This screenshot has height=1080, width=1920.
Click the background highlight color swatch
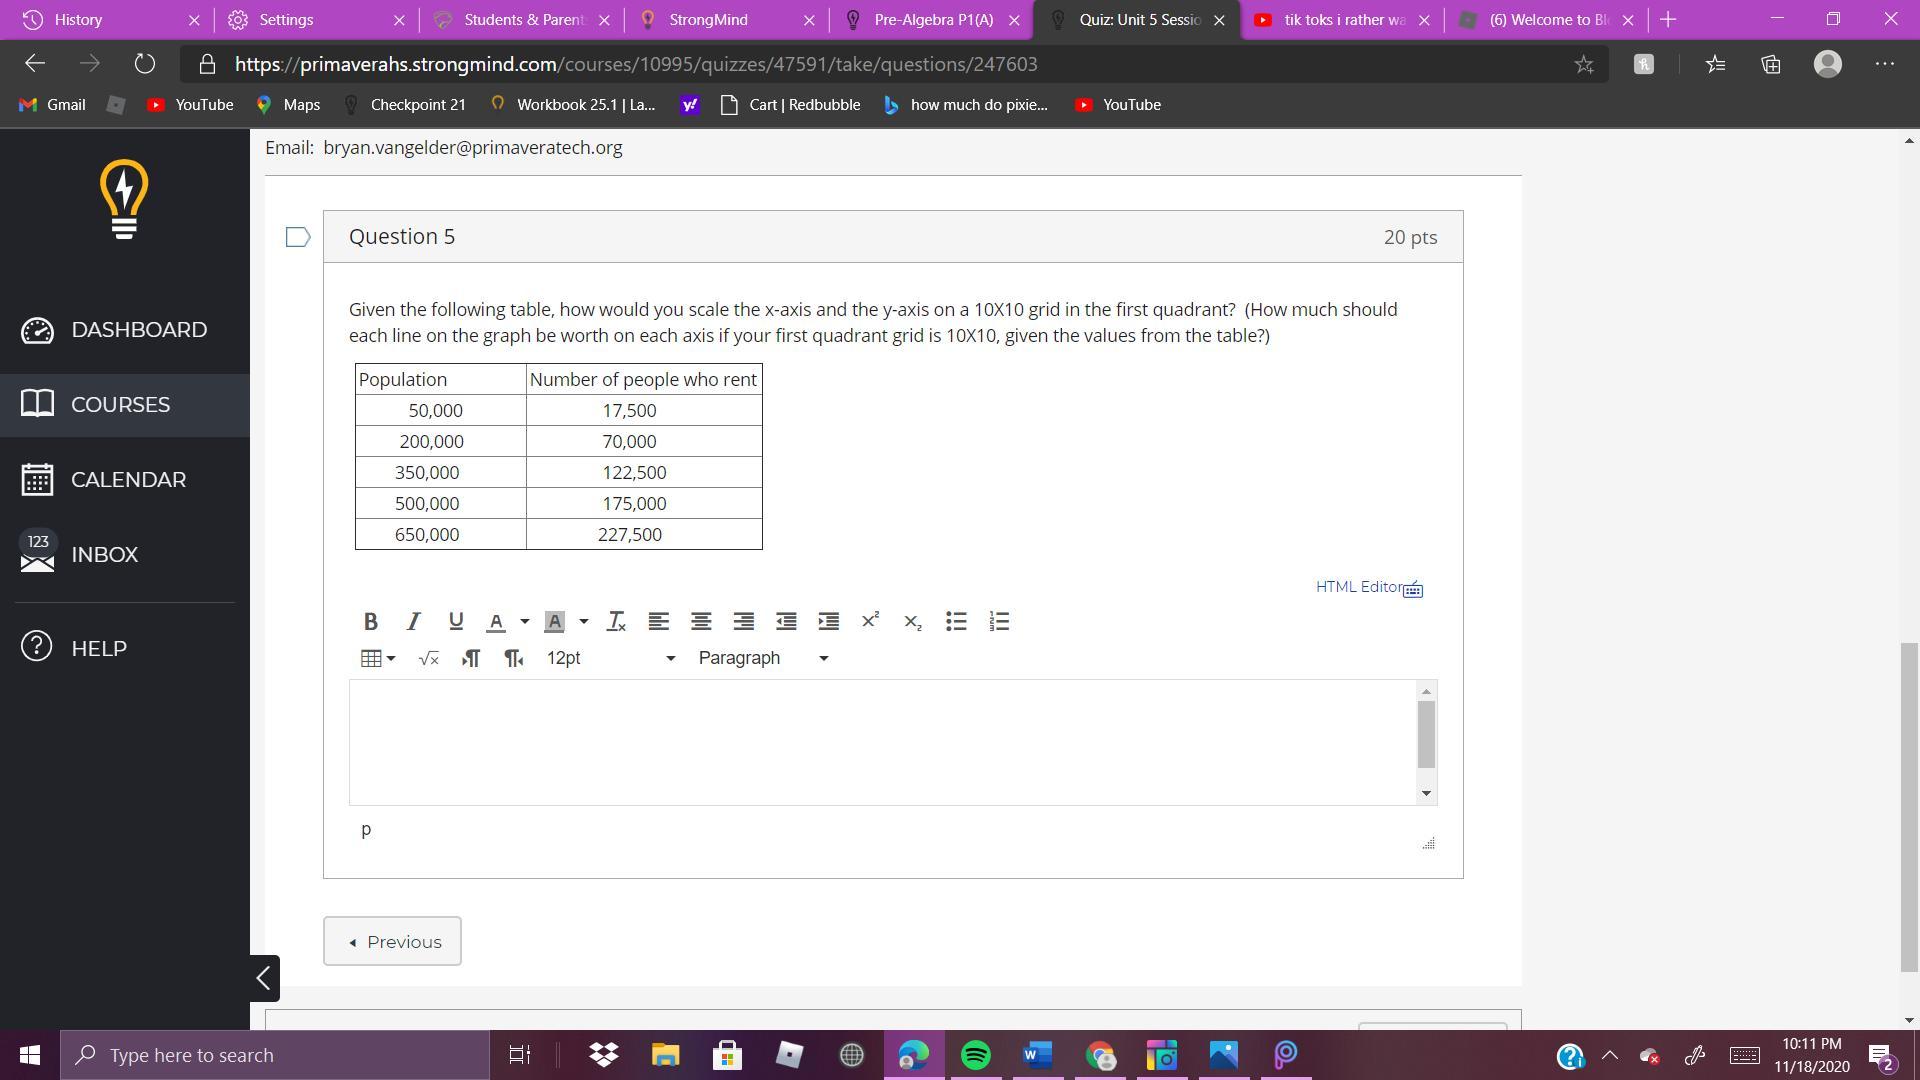click(555, 621)
